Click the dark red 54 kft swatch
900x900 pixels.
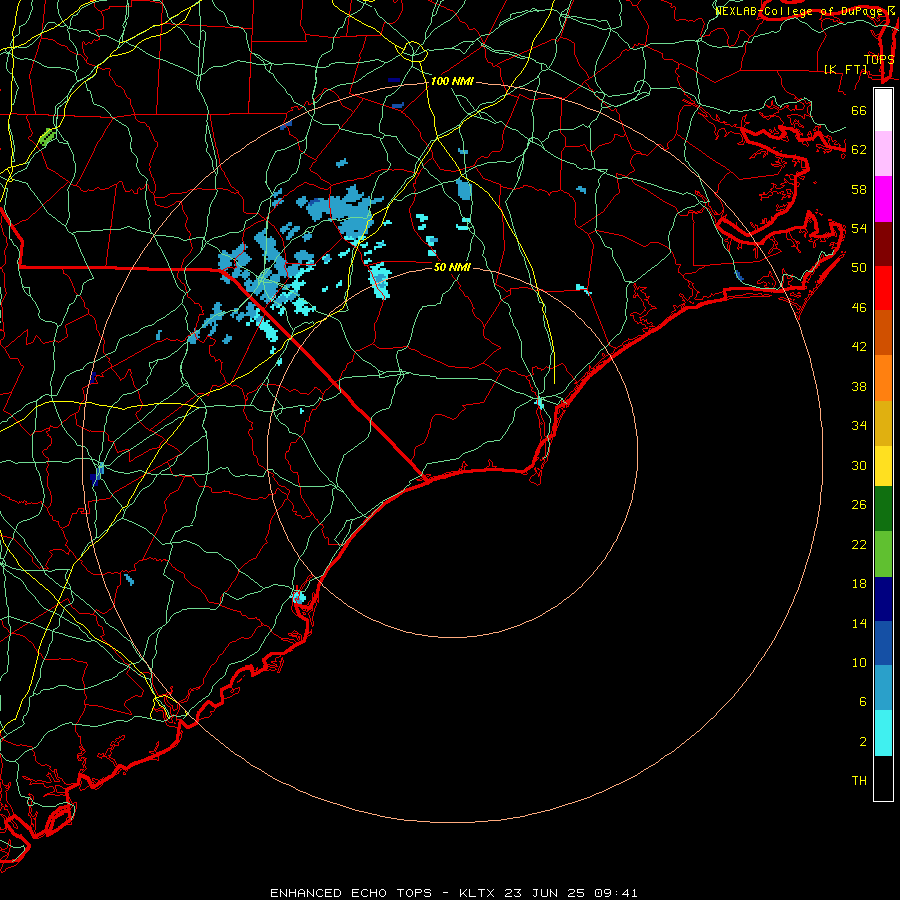(883, 244)
